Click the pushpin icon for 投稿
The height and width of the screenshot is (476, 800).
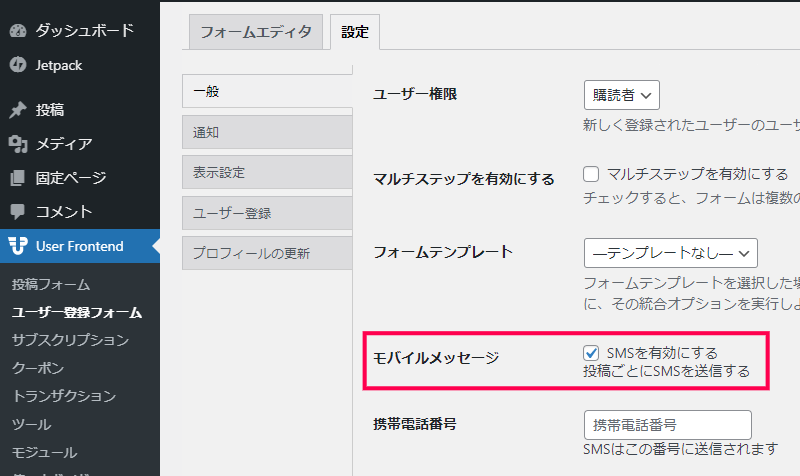point(18,110)
